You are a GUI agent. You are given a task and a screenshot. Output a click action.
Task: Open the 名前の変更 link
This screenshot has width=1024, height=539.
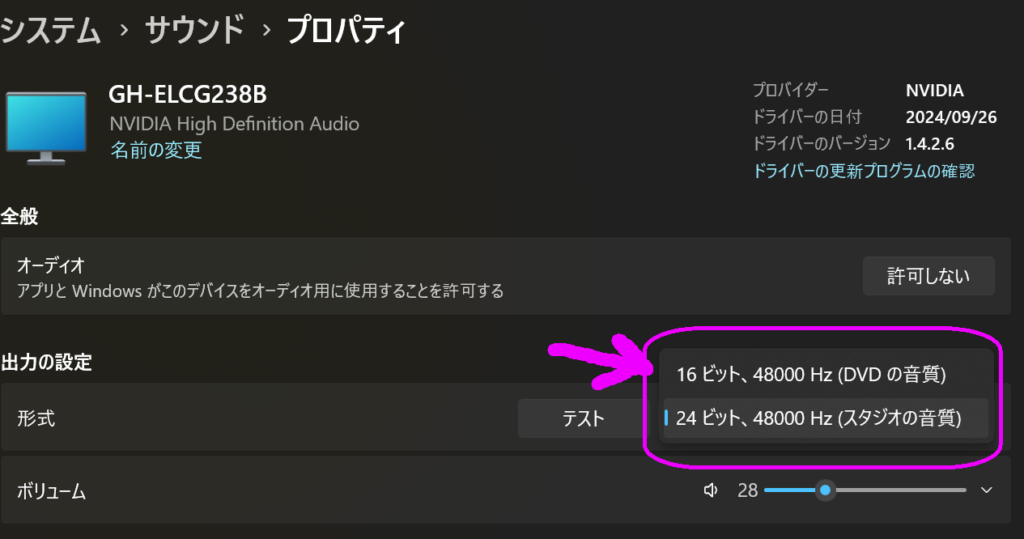(x=155, y=150)
